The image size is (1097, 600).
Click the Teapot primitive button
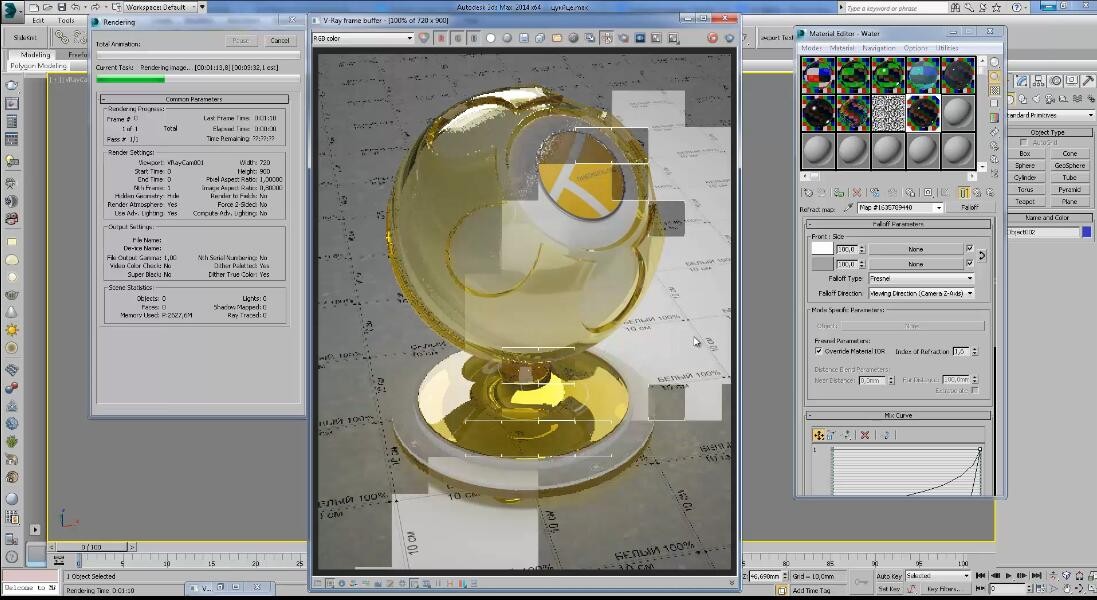pyautogui.click(x=1025, y=201)
